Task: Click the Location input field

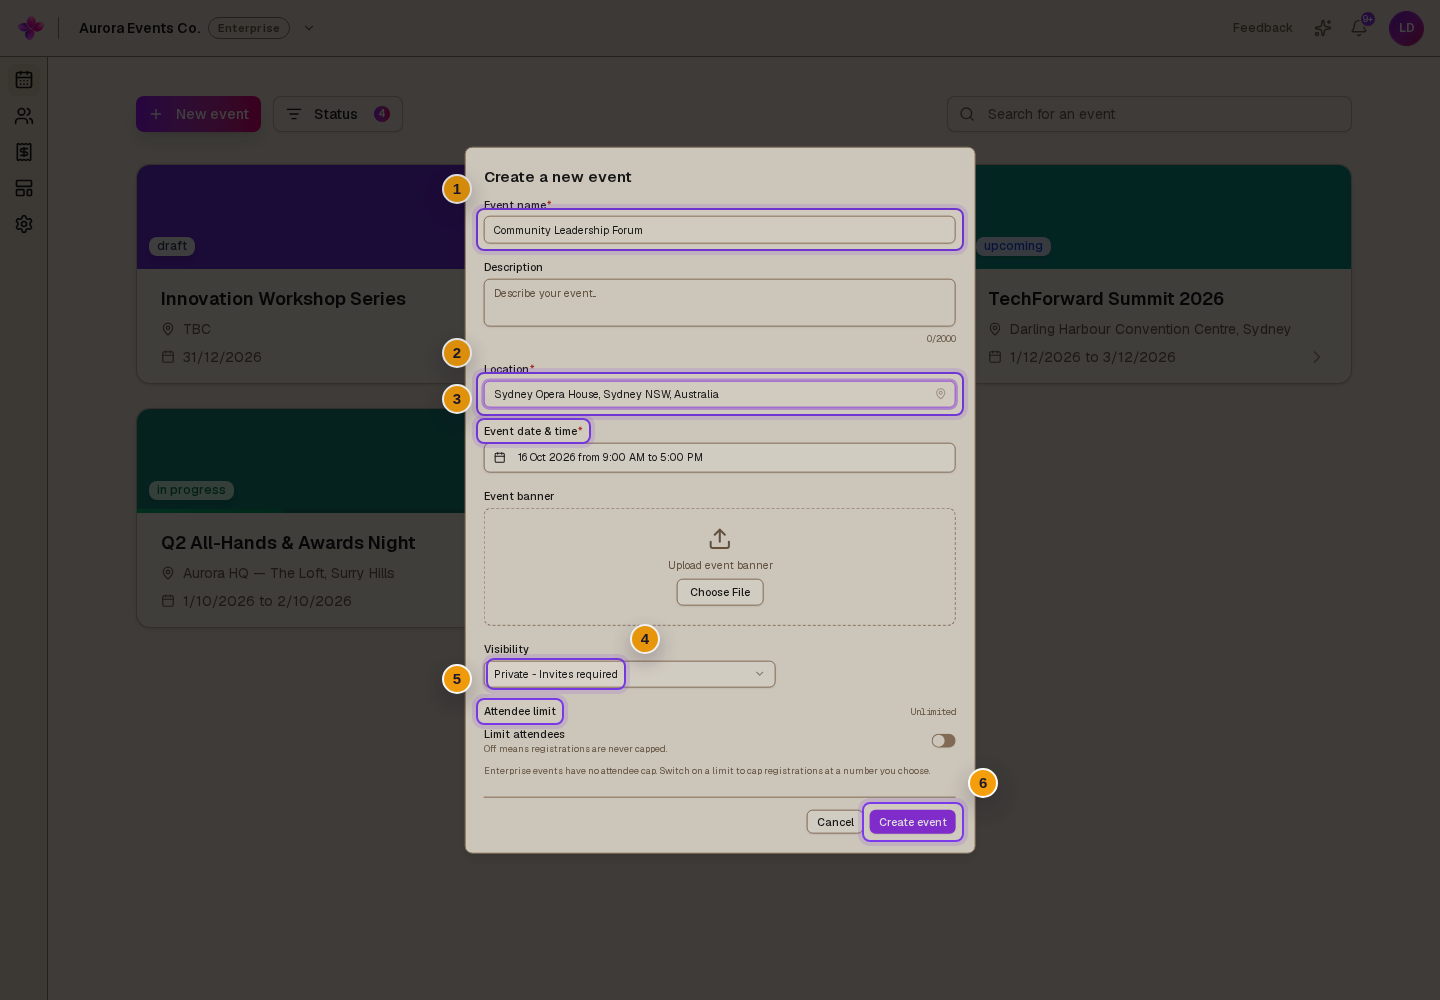Action: point(720,394)
